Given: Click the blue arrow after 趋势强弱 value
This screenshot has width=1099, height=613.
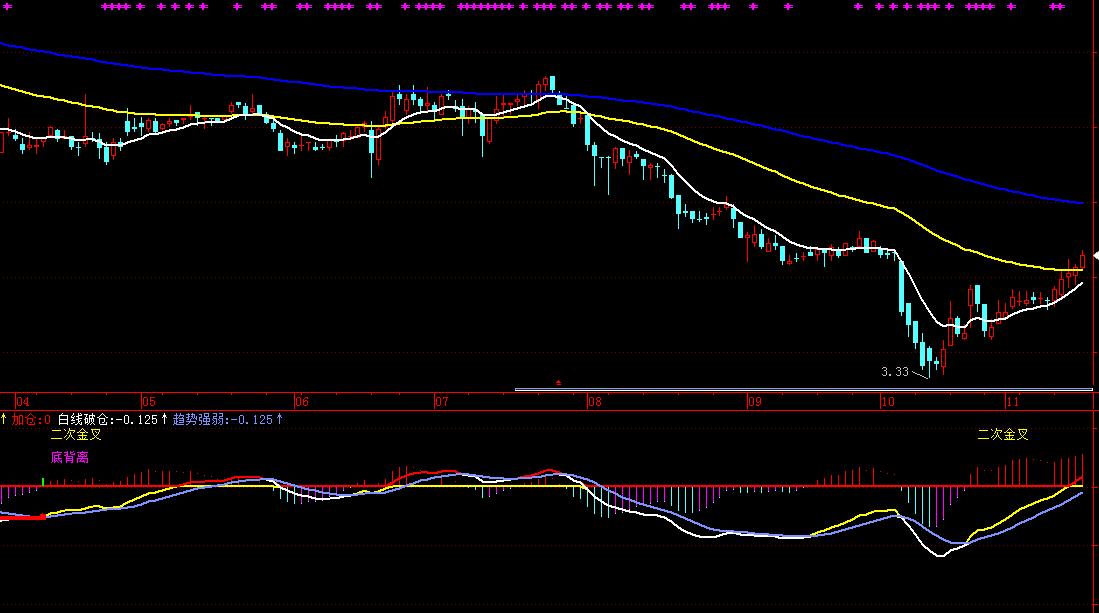Looking at the screenshot, I should click(x=279, y=420).
